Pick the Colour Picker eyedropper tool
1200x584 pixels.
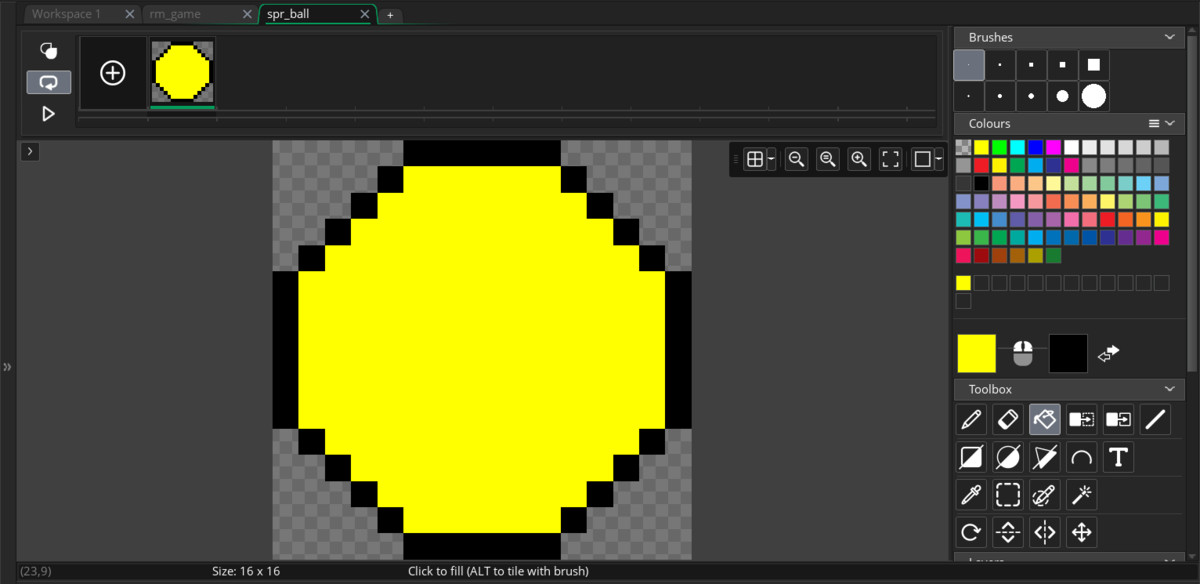click(x=971, y=494)
